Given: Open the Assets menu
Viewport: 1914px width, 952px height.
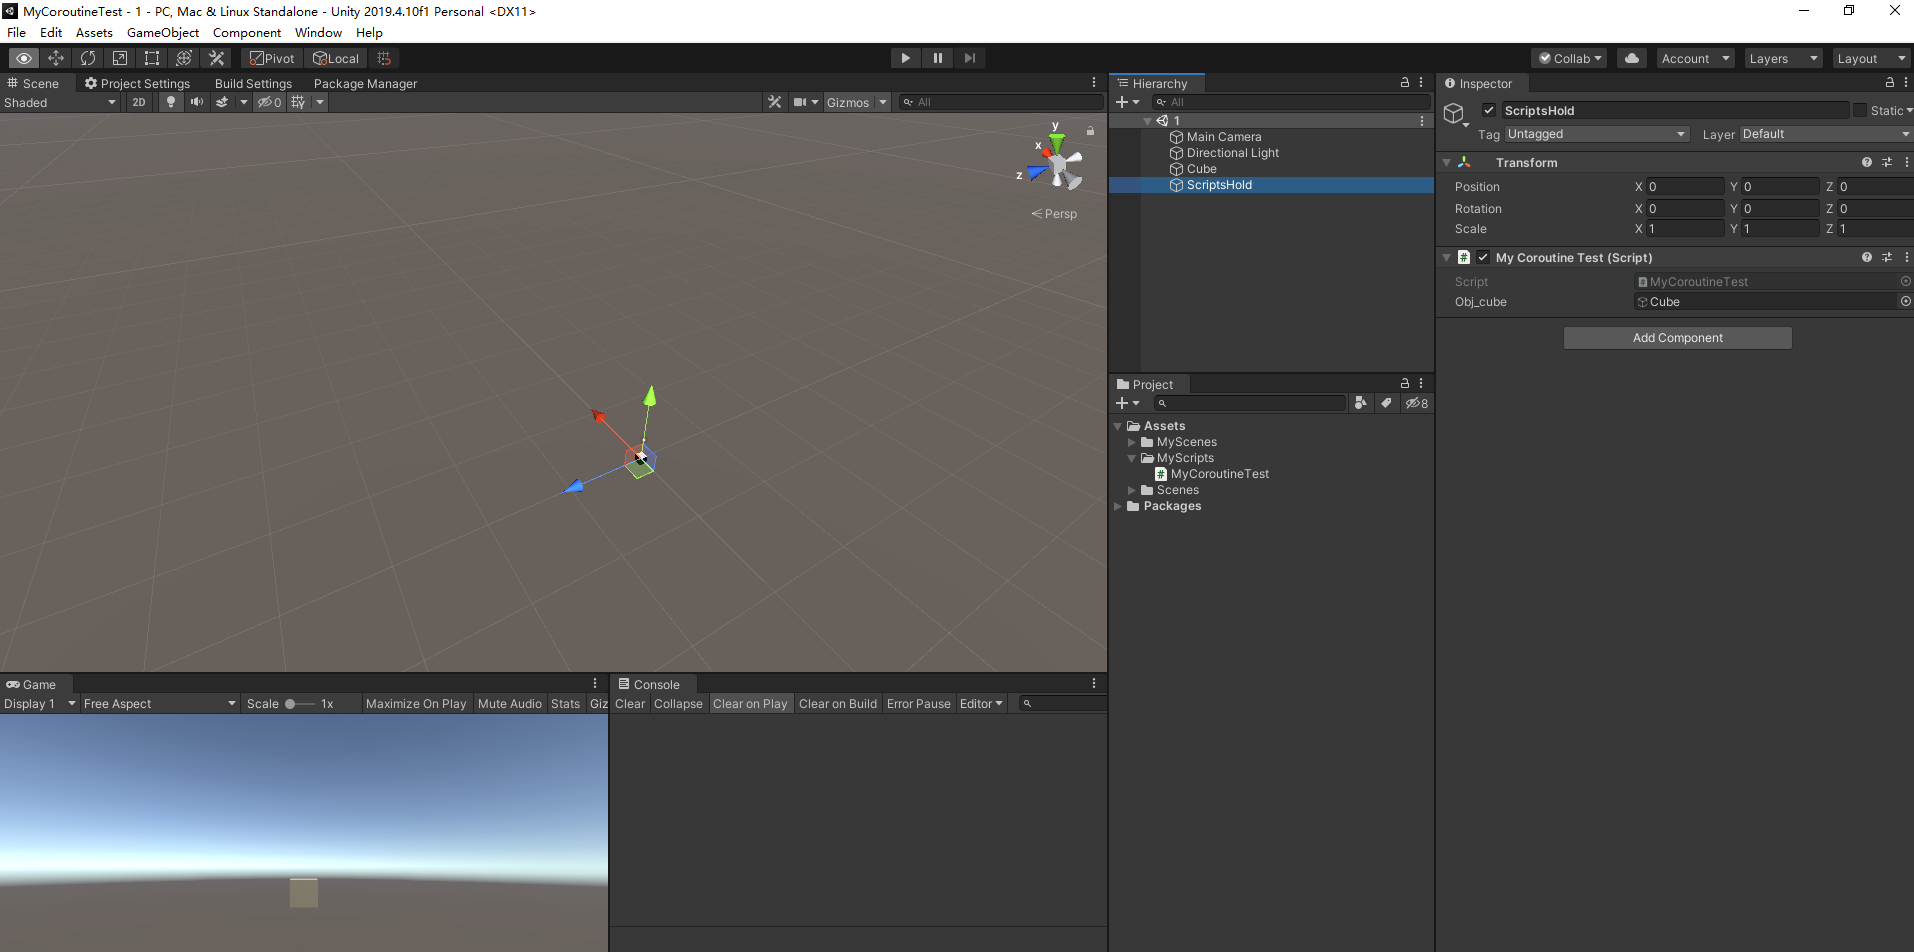Looking at the screenshot, I should [x=94, y=32].
